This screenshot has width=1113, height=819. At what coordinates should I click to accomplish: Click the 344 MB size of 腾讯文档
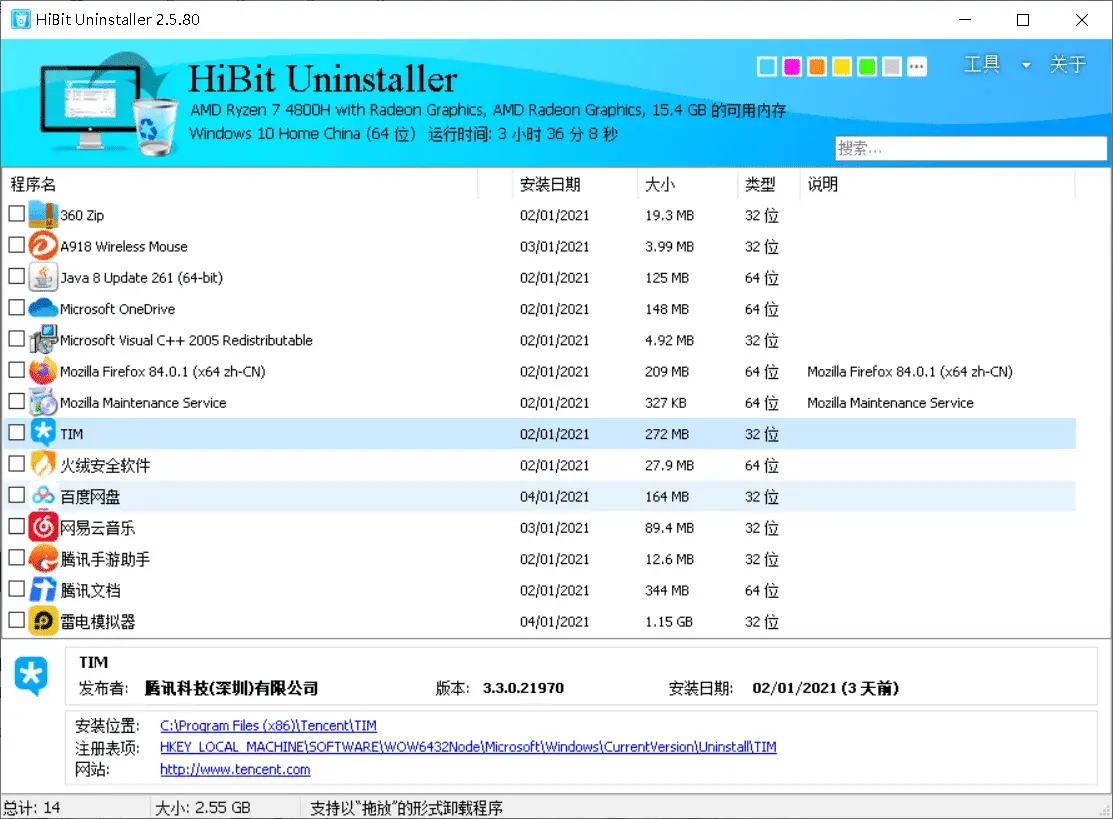click(667, 590)
